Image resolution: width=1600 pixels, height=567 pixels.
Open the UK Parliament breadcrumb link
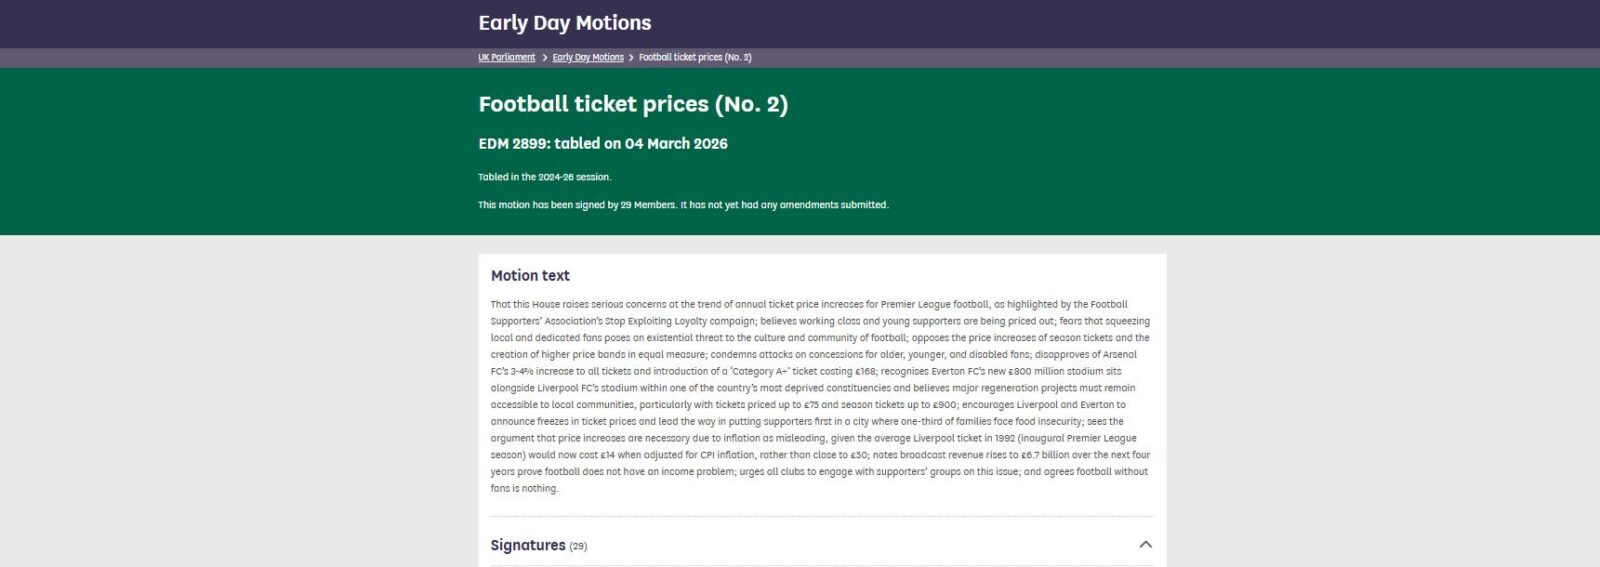pyautogui.click(x=506, y=58)
